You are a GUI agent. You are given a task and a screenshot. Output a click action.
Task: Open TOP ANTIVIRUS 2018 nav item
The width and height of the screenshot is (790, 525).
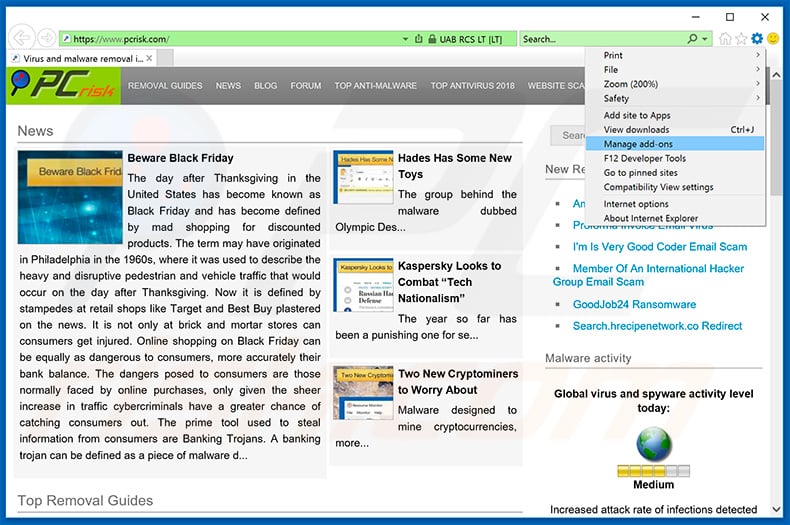tap(472, 86)
